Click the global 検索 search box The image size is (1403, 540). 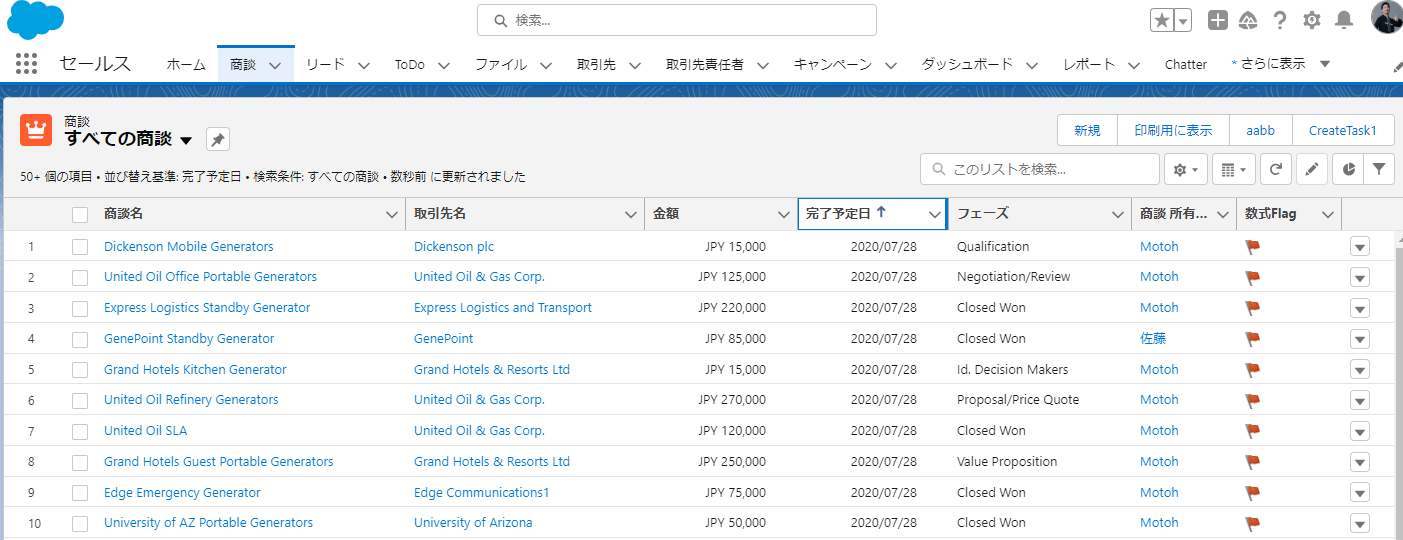click(x=677, y=20)
